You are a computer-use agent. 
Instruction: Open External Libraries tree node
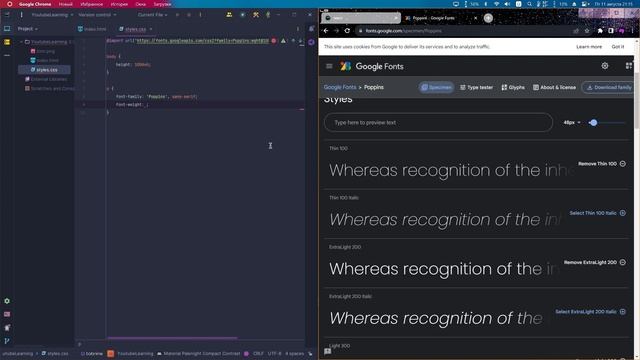(x=46, y=79)
